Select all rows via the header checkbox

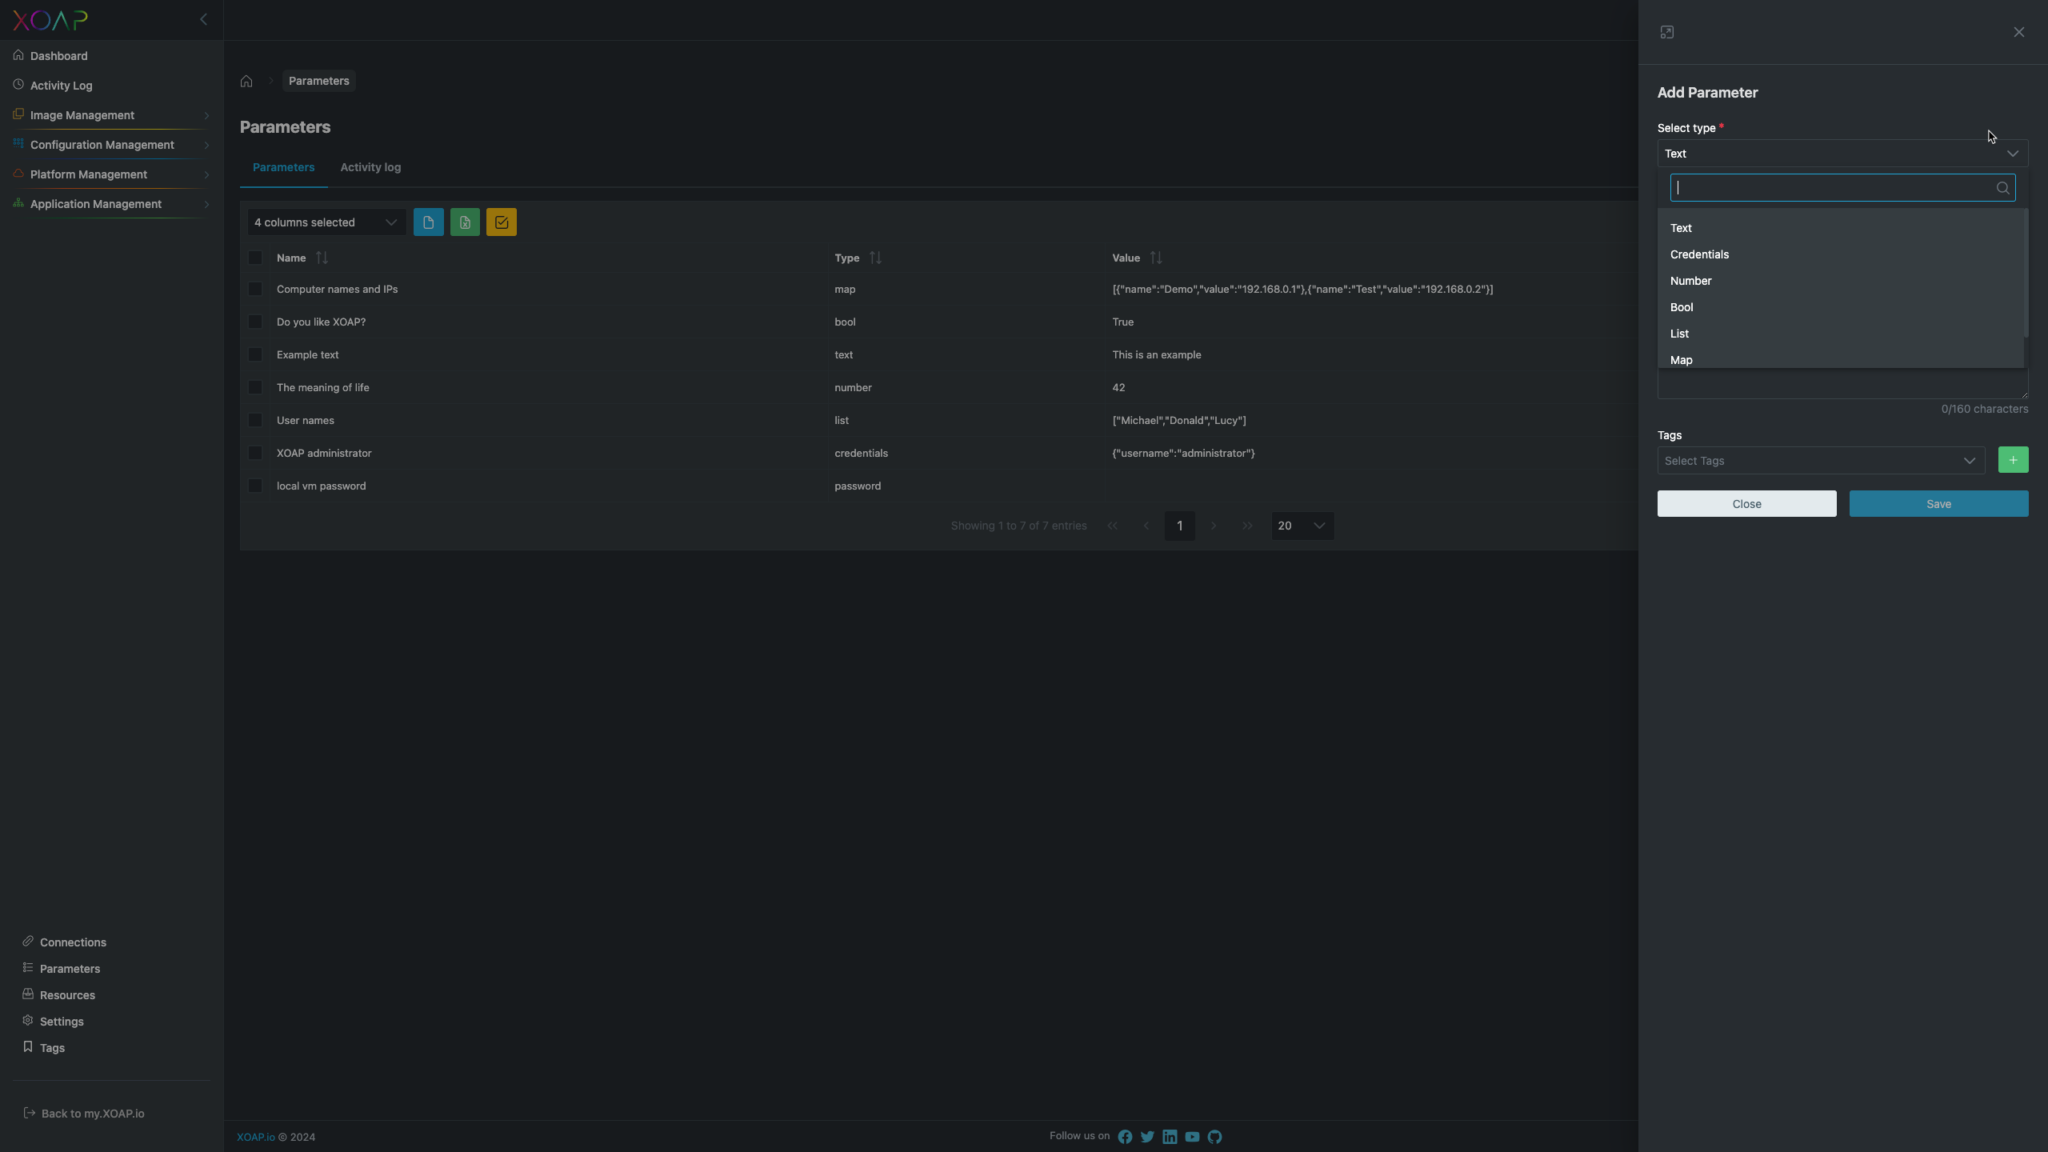tap(256, 257)
